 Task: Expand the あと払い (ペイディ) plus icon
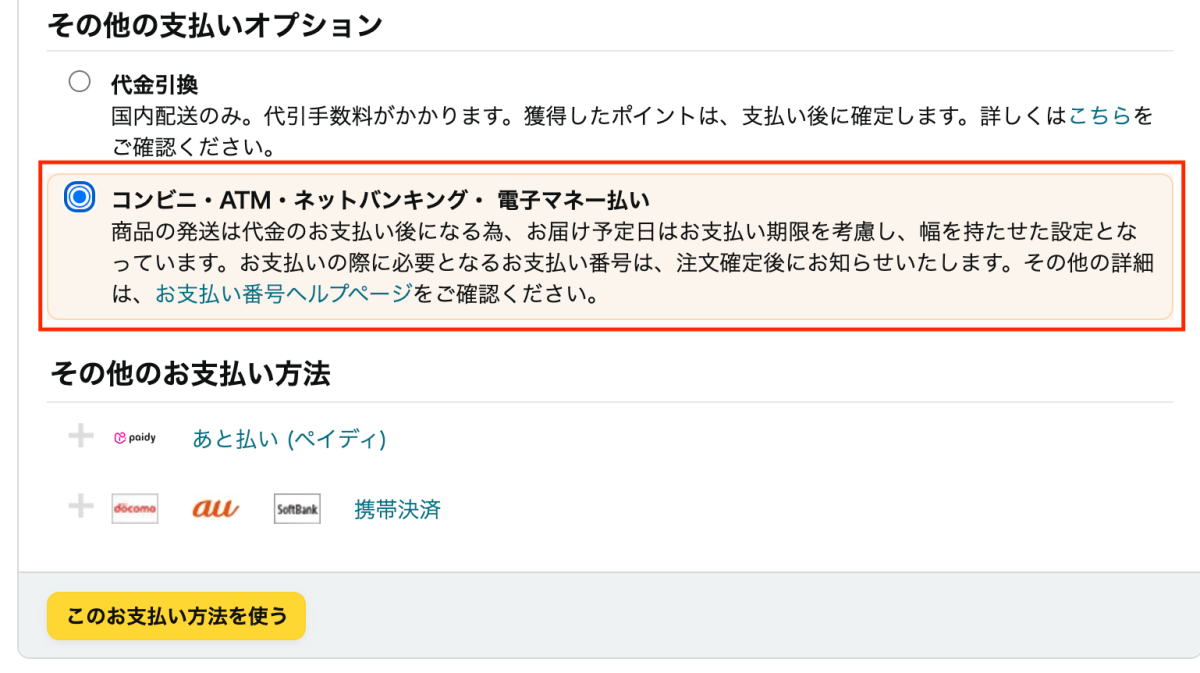(80, 437)
